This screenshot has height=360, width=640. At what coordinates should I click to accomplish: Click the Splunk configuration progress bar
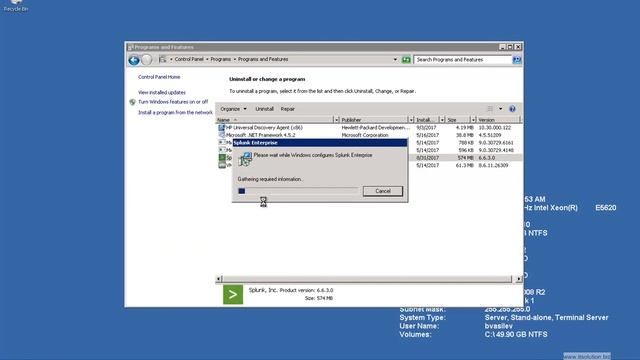pyautogui.click(x=298, y=191)
